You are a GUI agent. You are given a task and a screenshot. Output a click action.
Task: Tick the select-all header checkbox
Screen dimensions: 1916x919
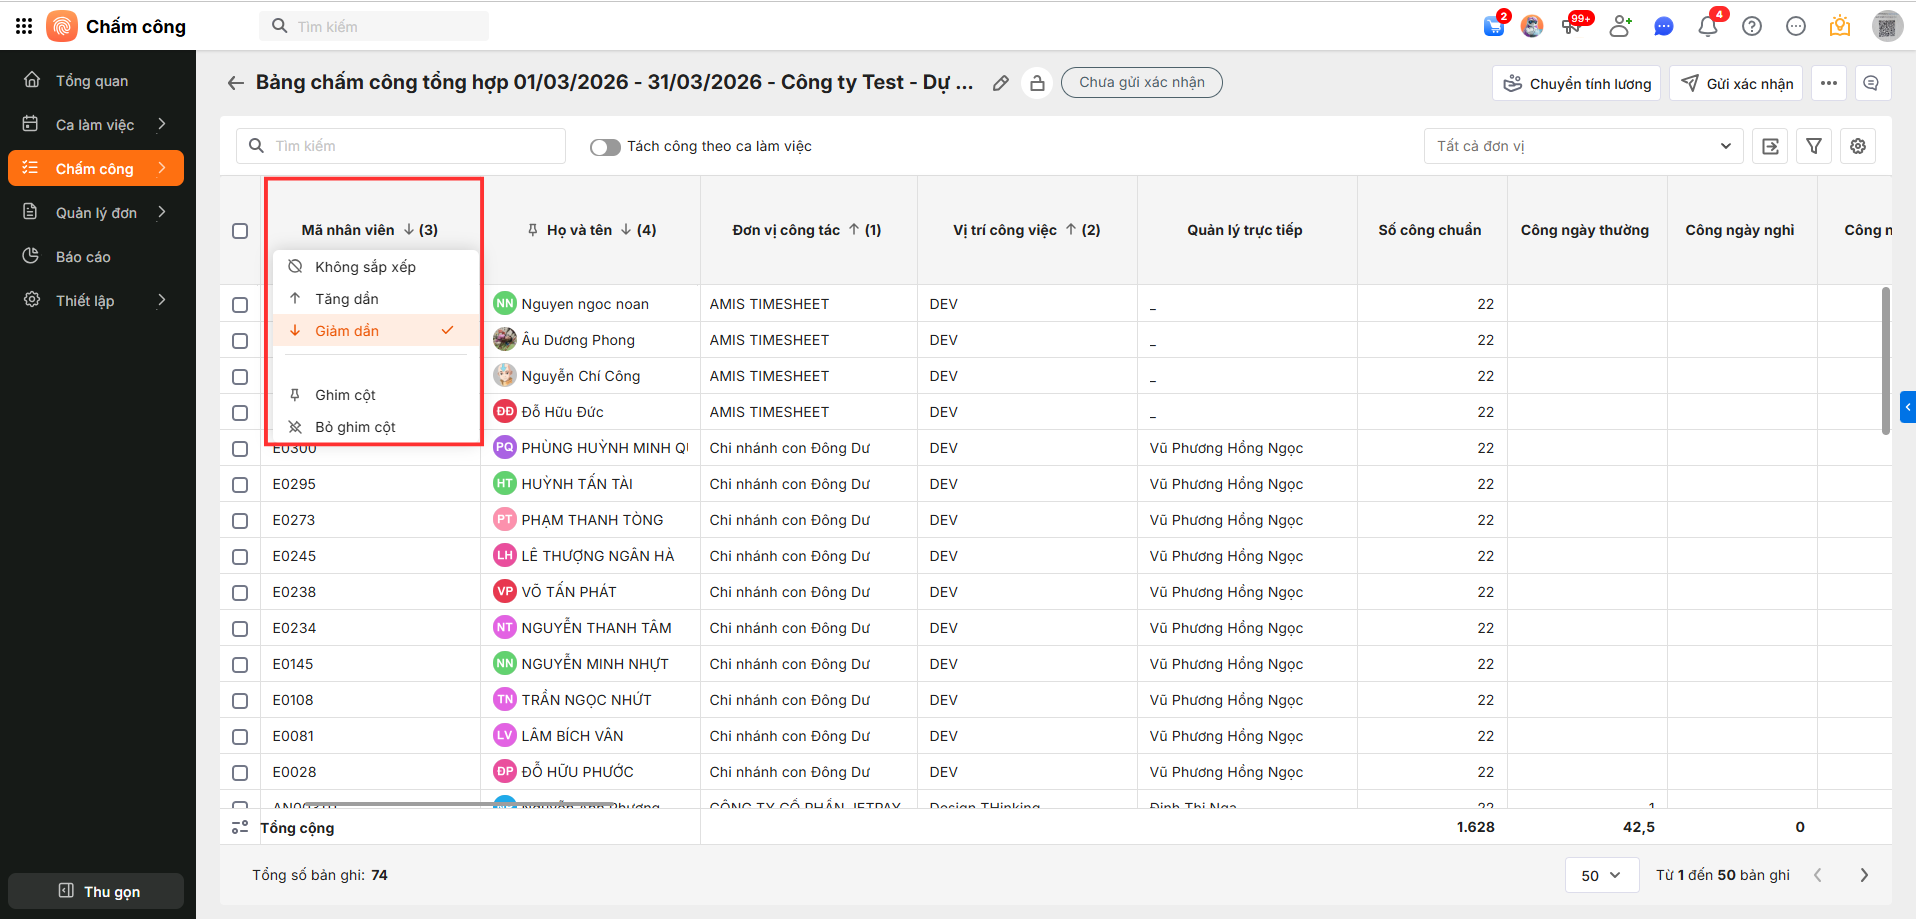click(240, 231)
